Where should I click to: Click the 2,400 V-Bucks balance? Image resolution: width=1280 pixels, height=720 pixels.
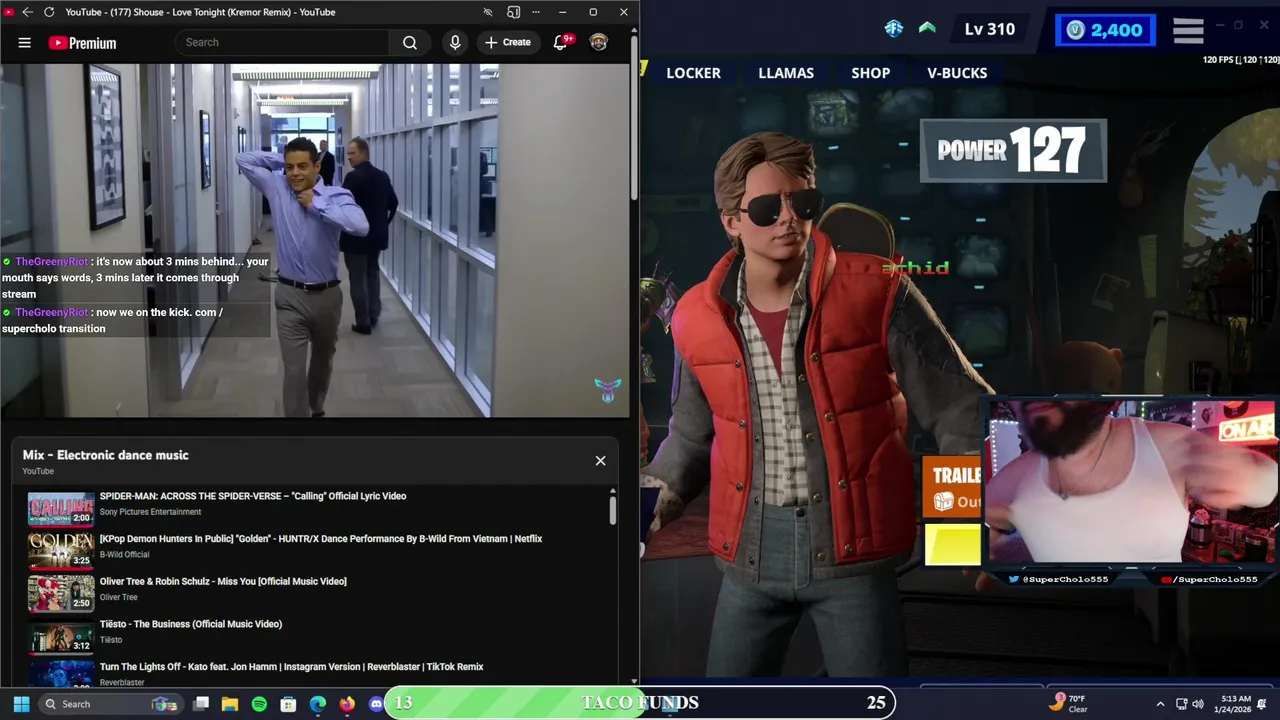(x=1105, y=30)
